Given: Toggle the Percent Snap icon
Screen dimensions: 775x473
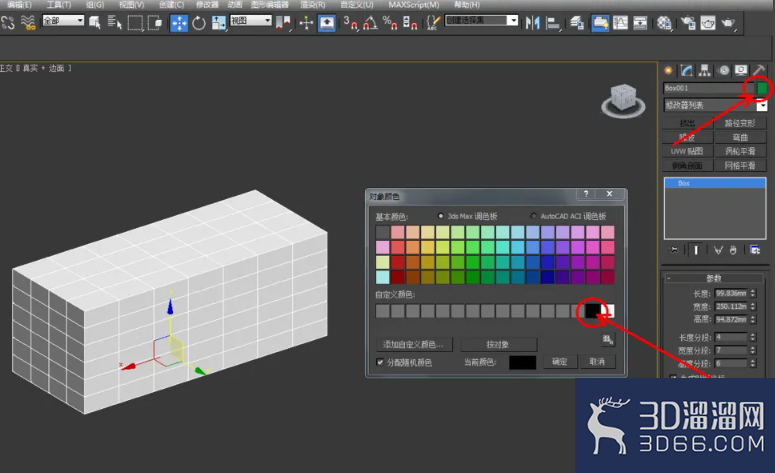Looking at the screenshot, I should 390,23.
